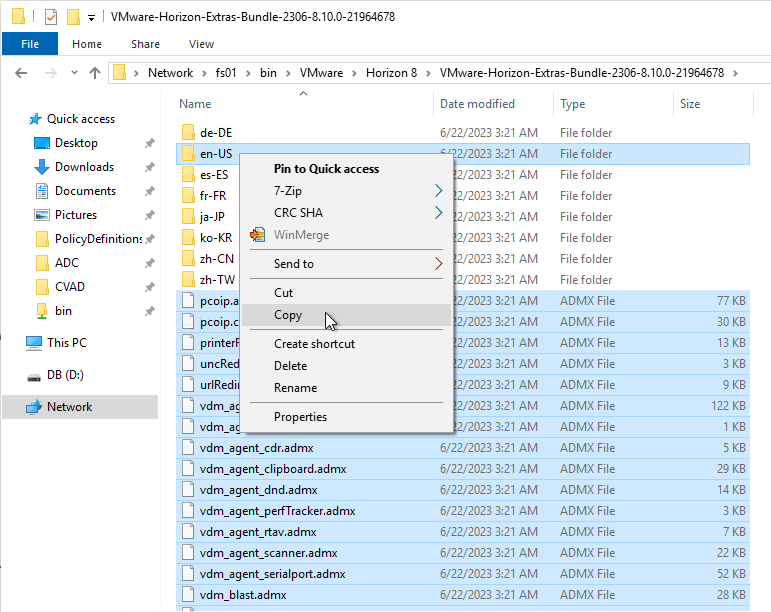Sort by the Type column header
The width and height of the screenshot is (771, 612).
pos(572,104)
